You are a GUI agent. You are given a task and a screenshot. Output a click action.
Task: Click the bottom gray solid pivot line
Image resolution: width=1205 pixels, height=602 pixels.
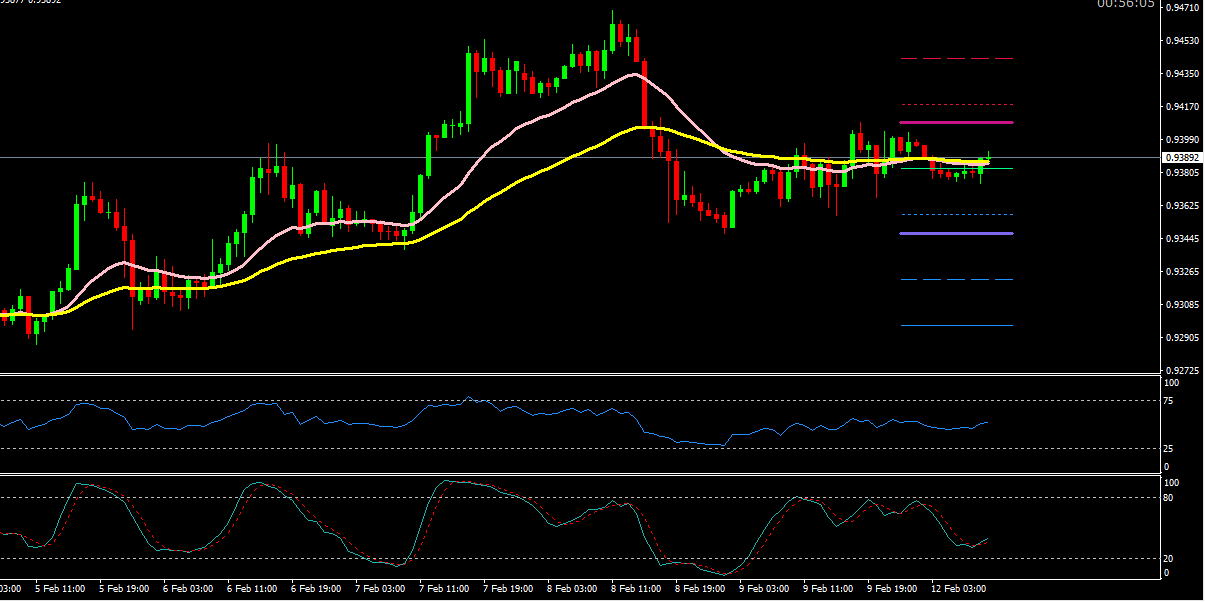tap(957, 325)
